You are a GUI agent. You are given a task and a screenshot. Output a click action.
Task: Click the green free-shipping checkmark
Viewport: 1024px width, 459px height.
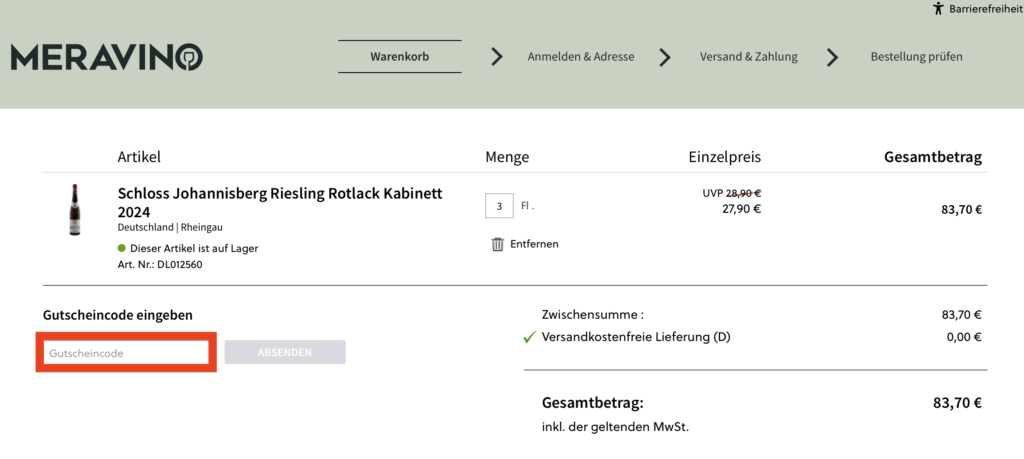[530, 338]
